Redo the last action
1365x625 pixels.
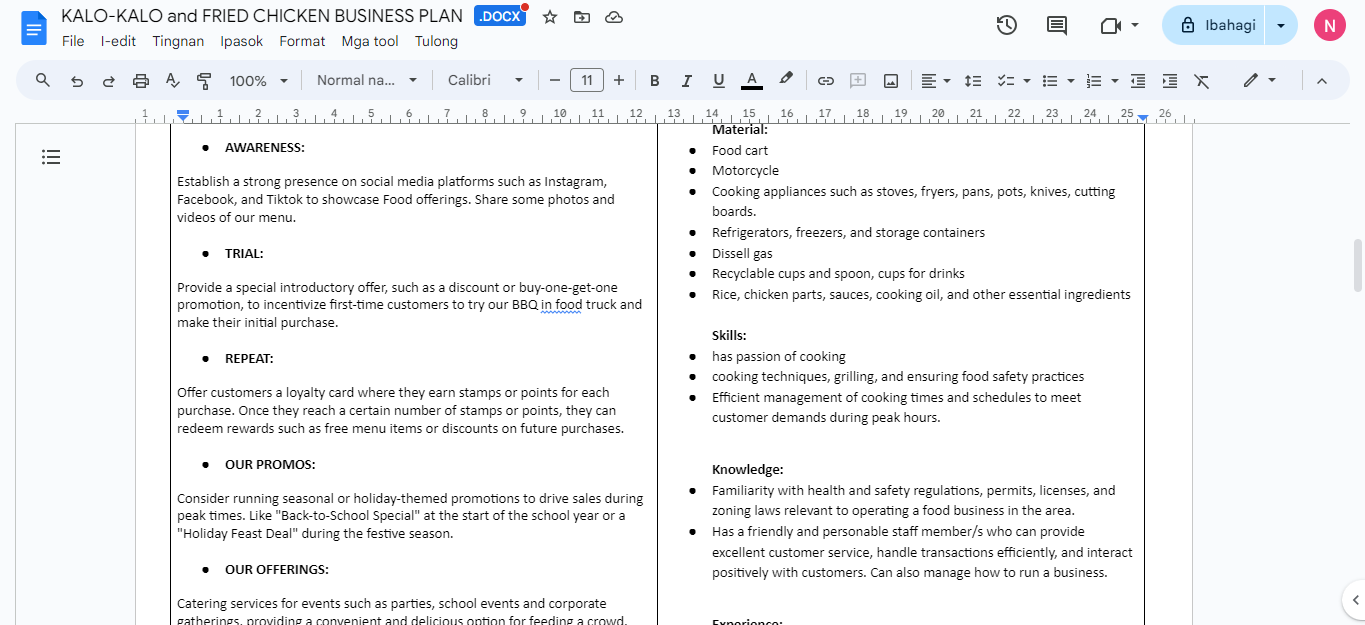coord(108,80)
